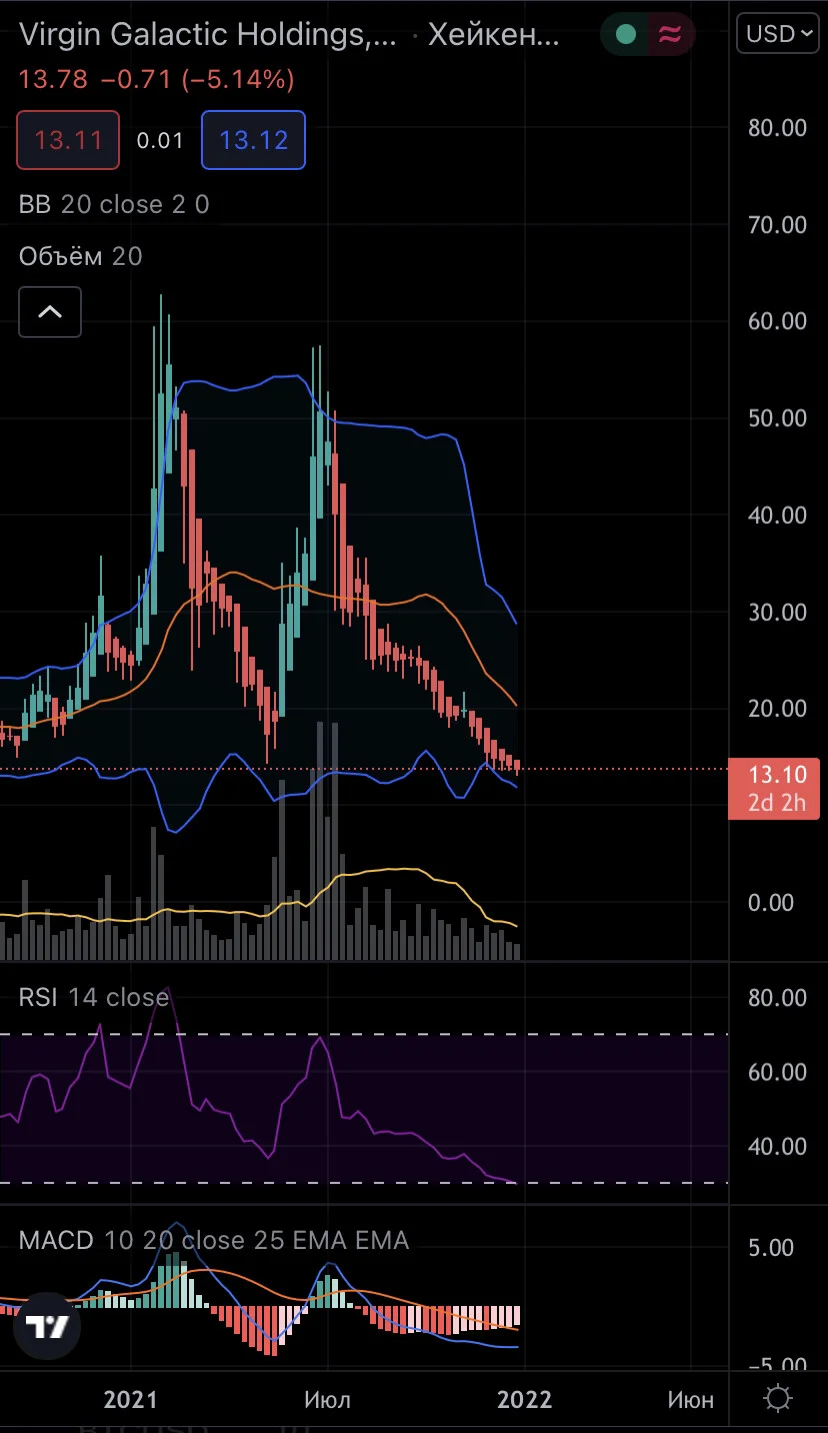Click −5.00 on the MACD scale
Screen dimensions: 828x1433
[x=777, y=1365]
